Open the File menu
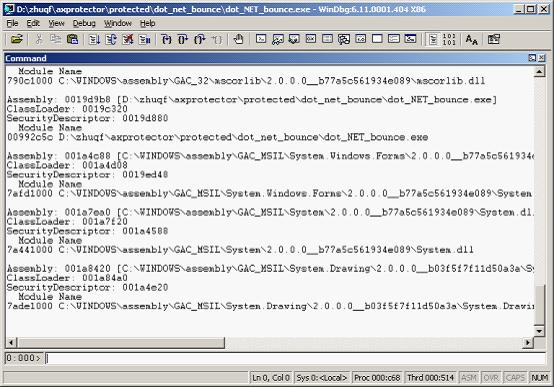 [x=12, y=23]
